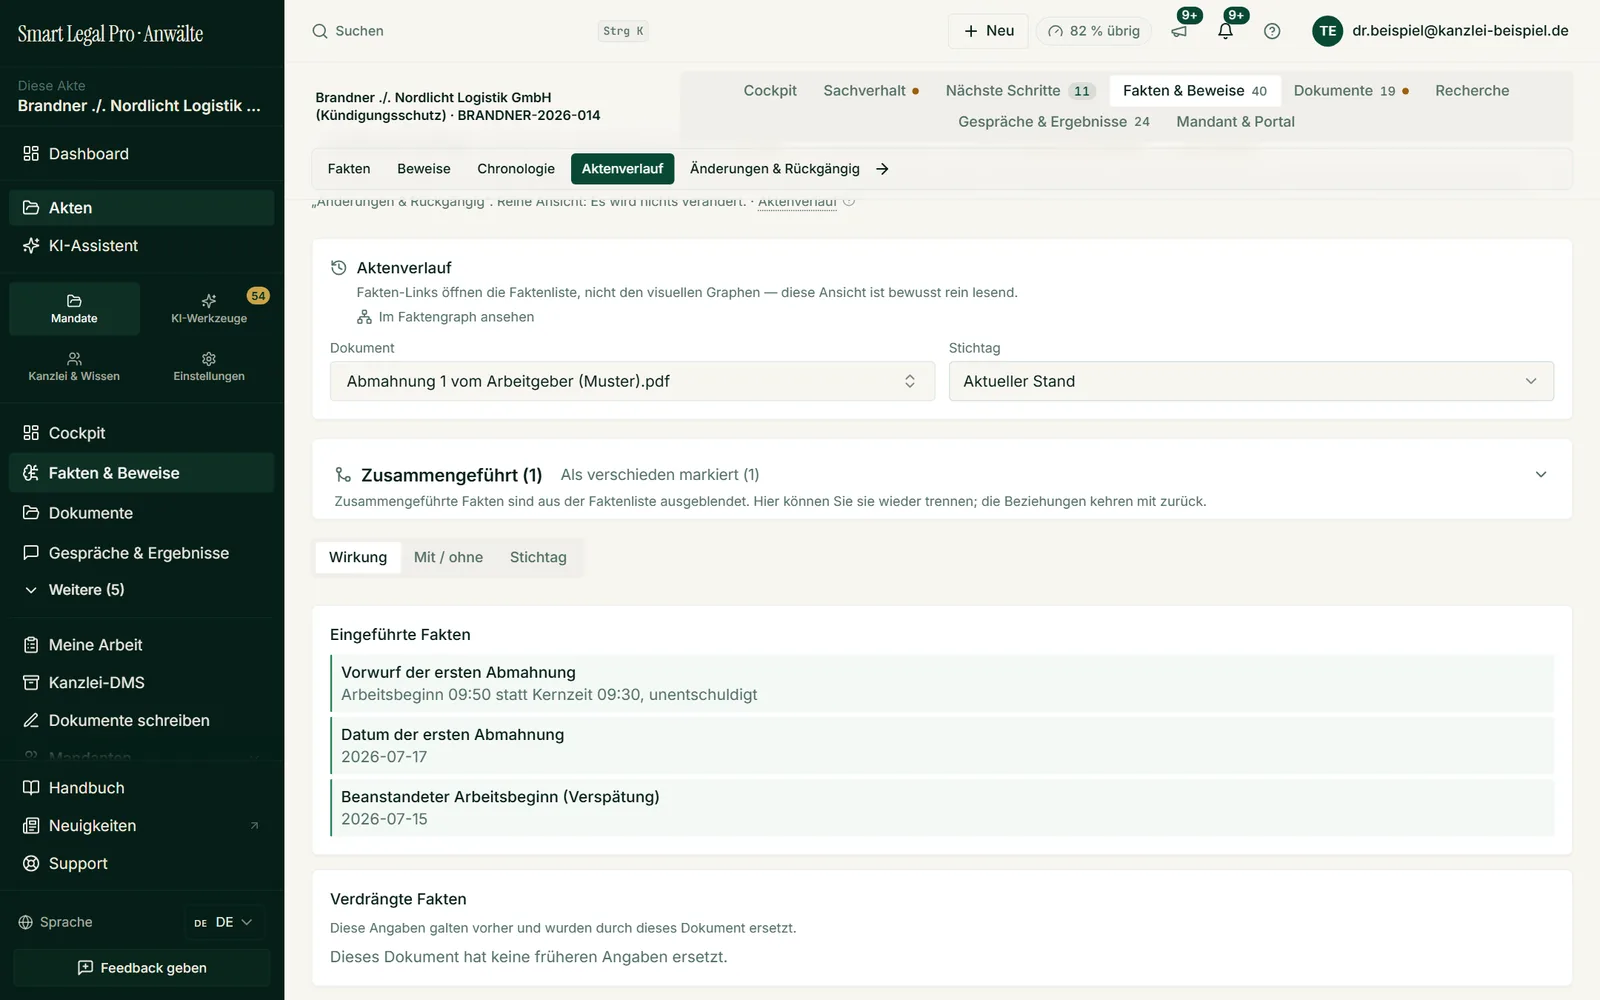The width and height of the screenshot is (1600, 1000).
Task: Open the DE language dropdown
Action: (224, 922)
